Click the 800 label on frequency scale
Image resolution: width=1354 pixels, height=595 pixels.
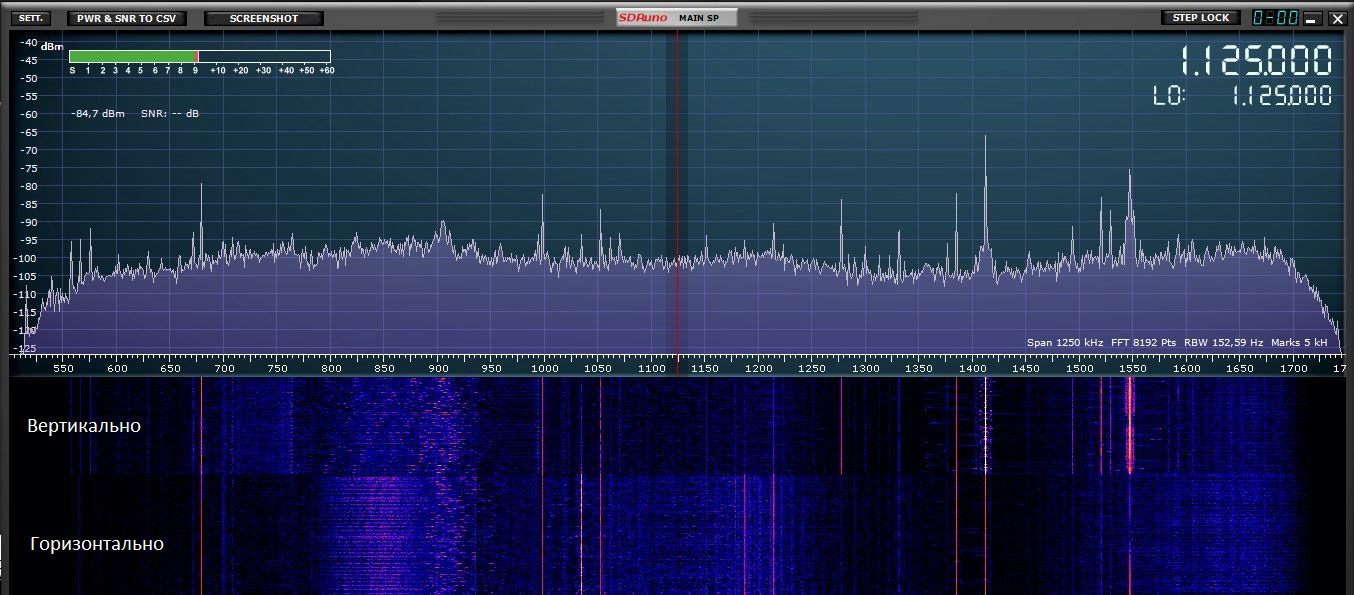[x=331, y=369]
